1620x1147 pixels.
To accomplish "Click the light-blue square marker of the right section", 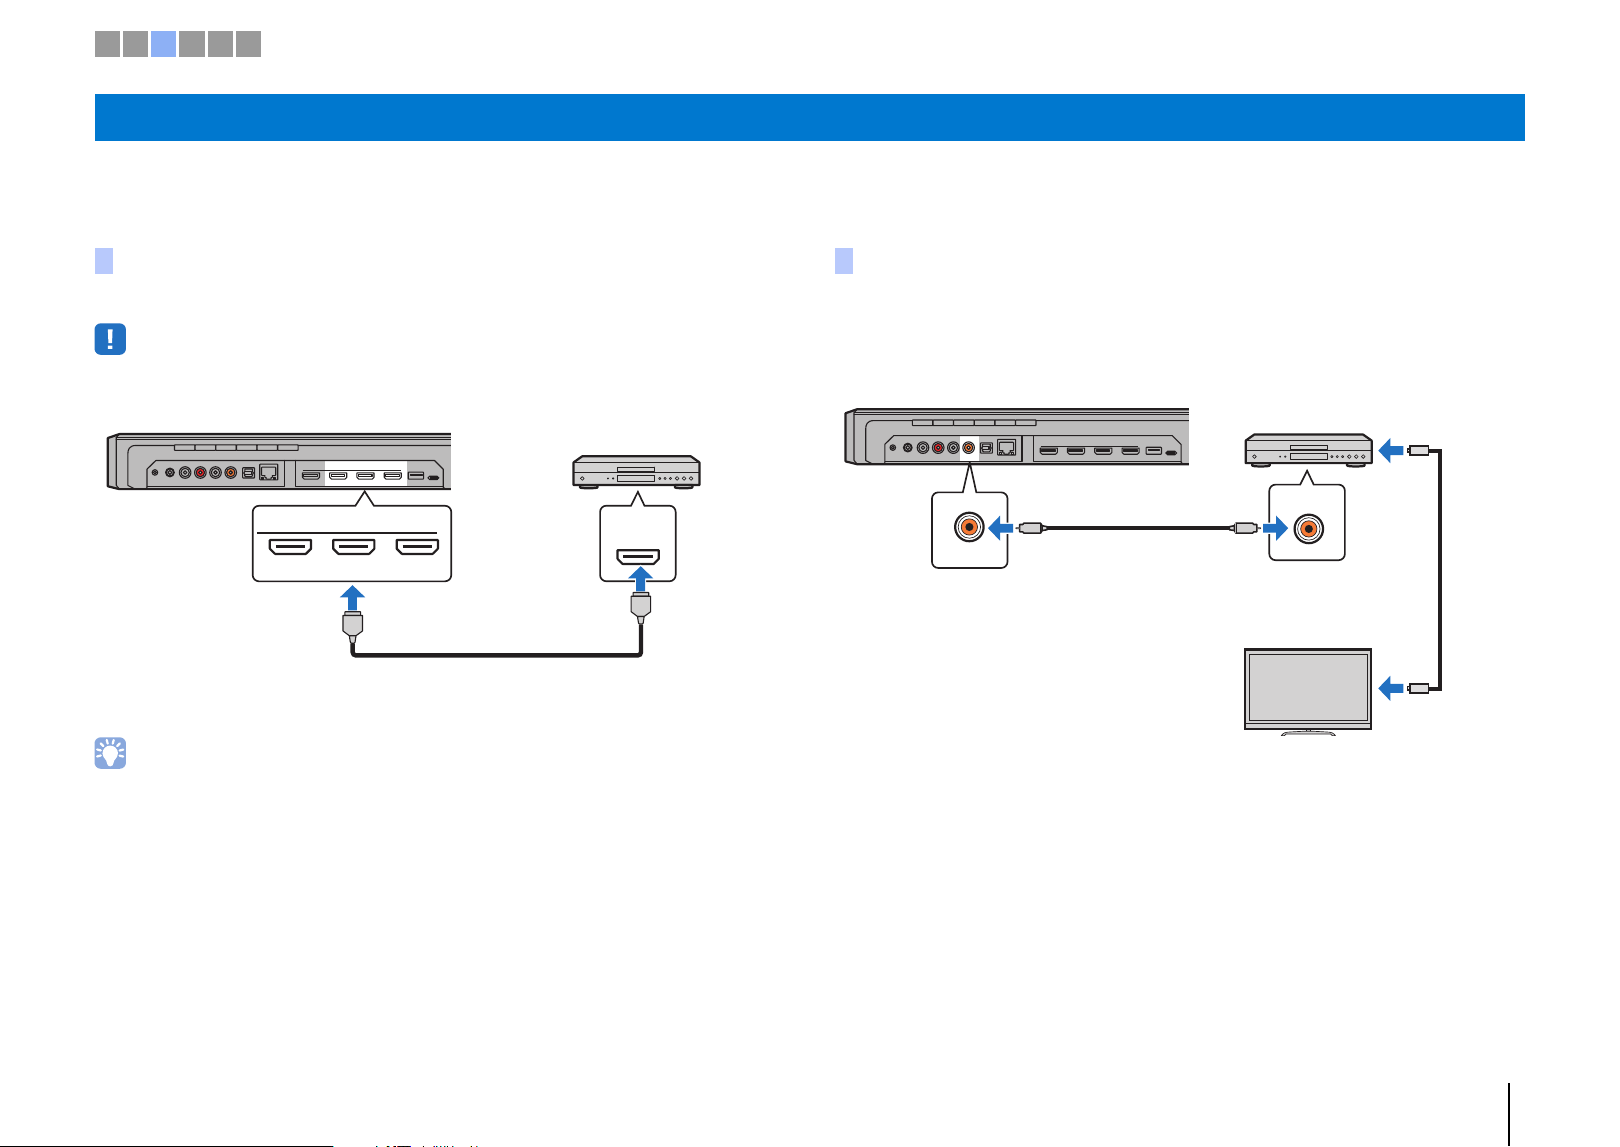I will click(844, 261).
